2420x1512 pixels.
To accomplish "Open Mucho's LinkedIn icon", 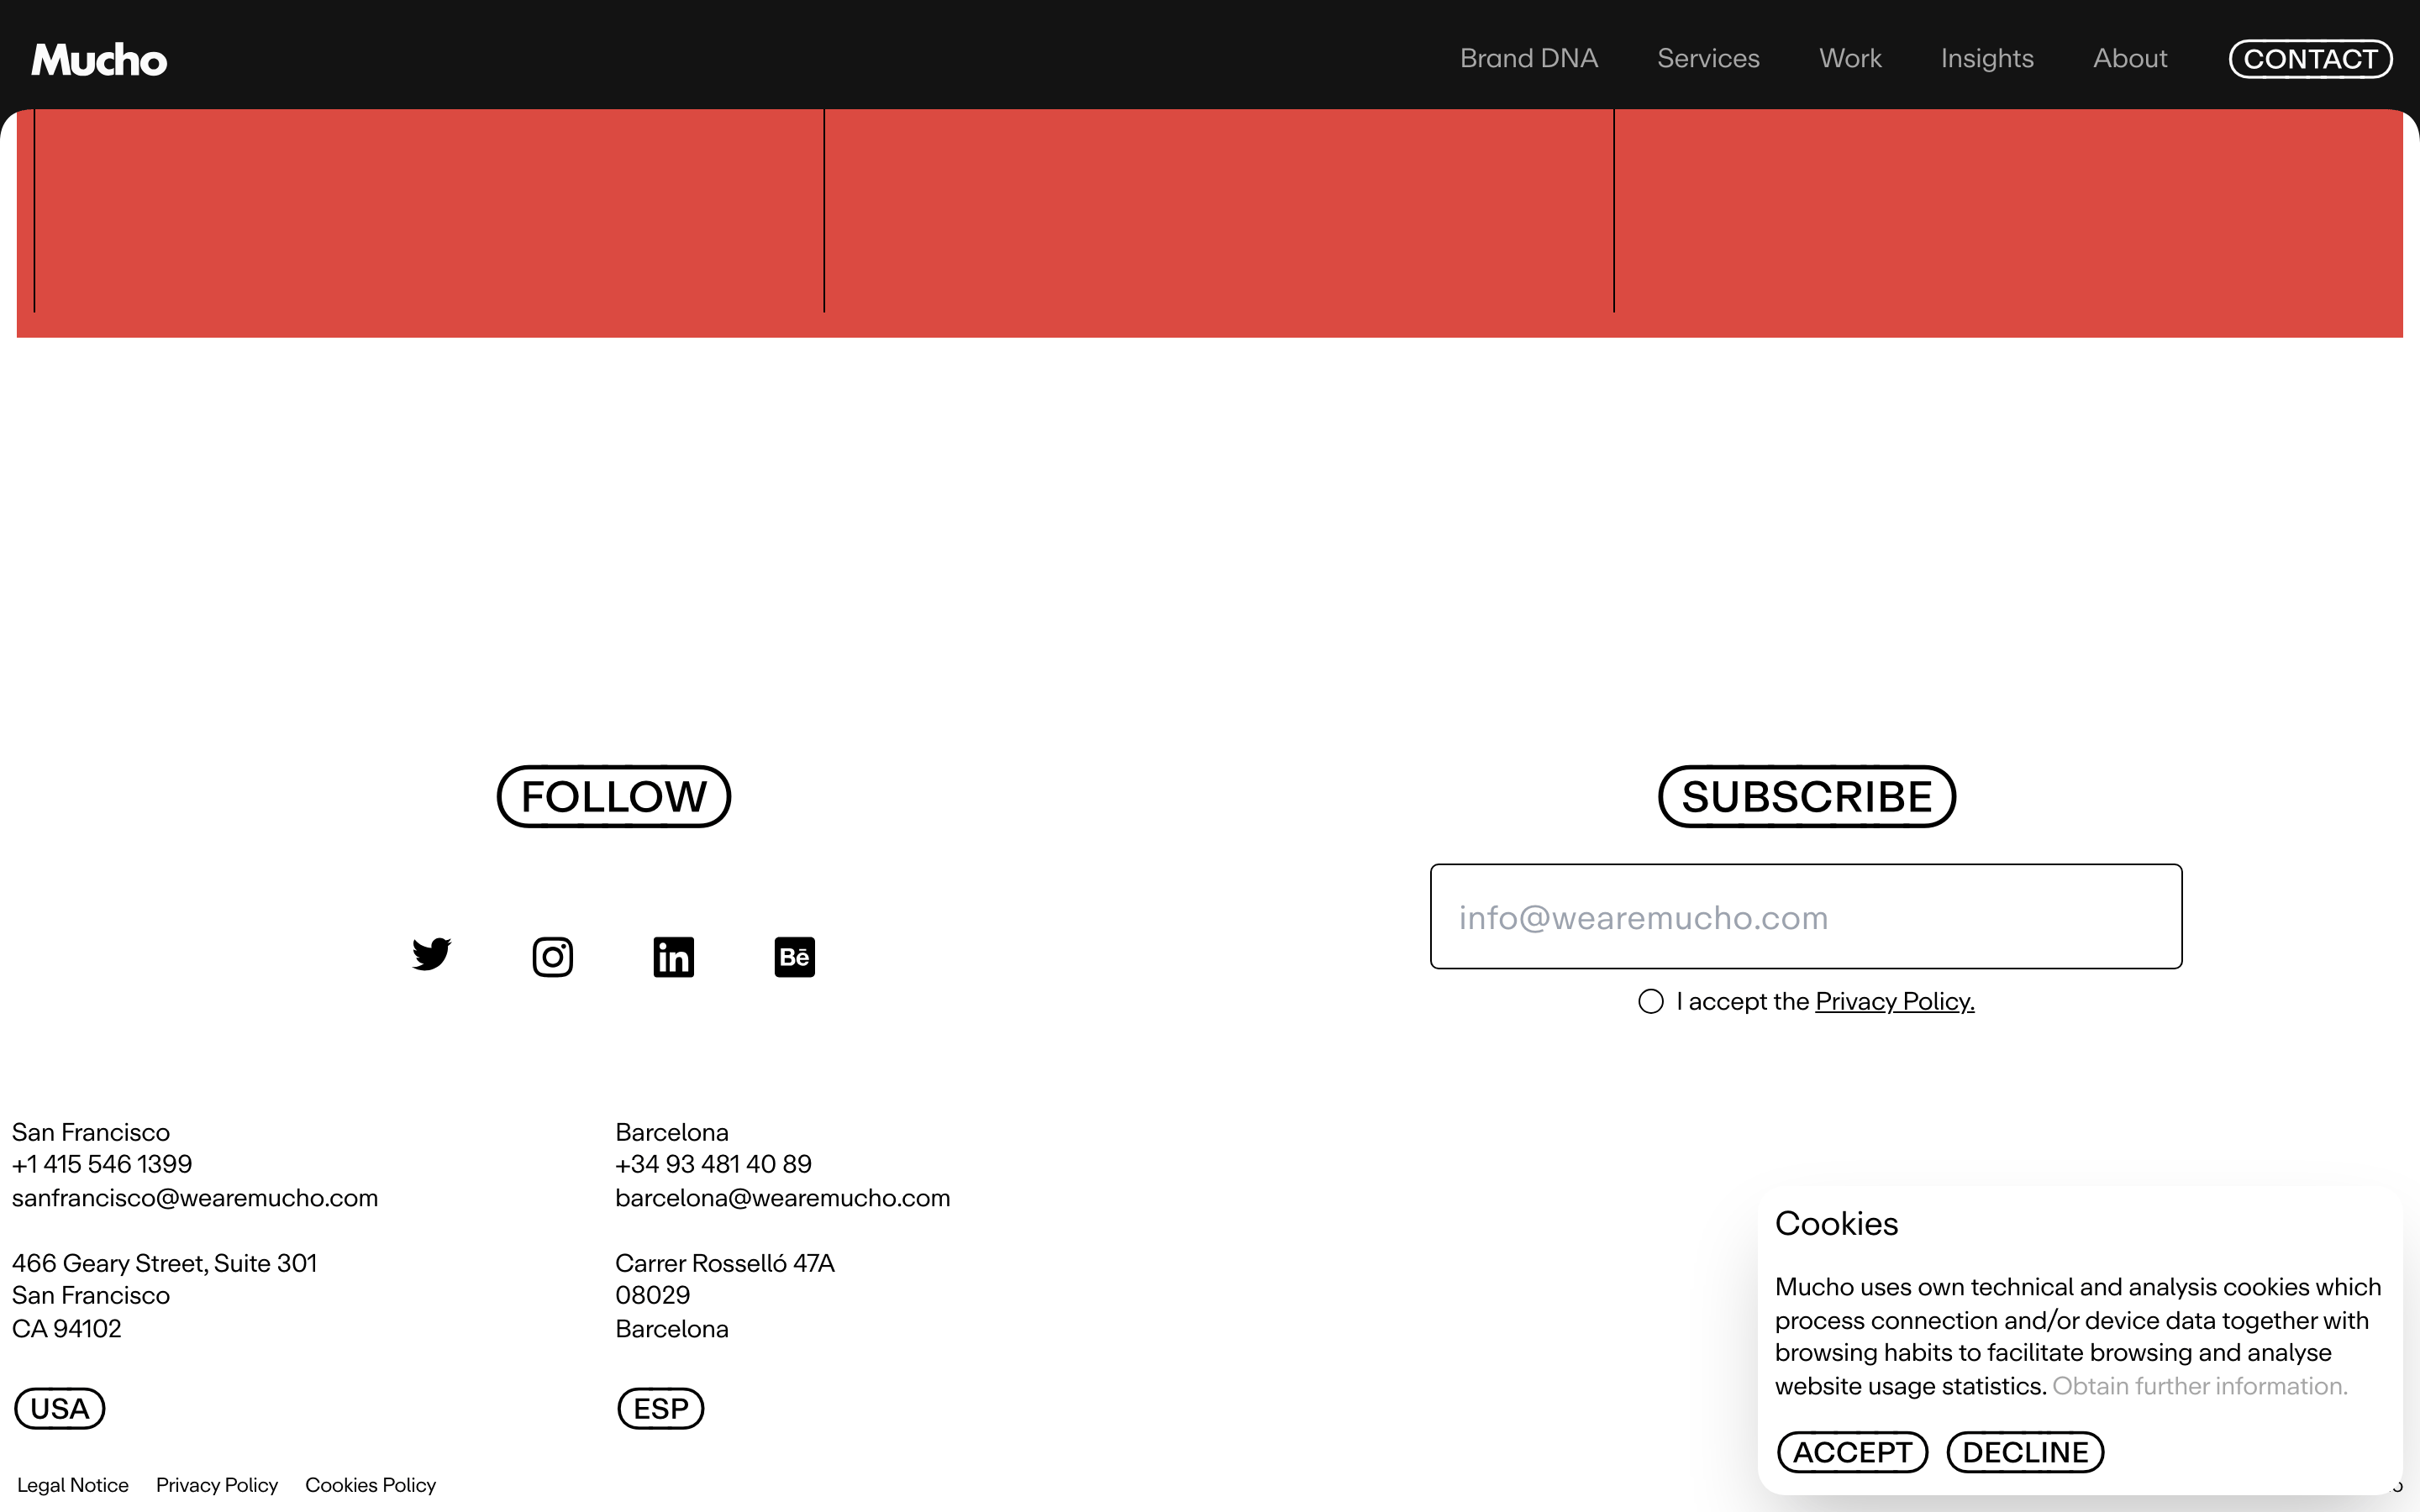I will [x=673, y=957].
